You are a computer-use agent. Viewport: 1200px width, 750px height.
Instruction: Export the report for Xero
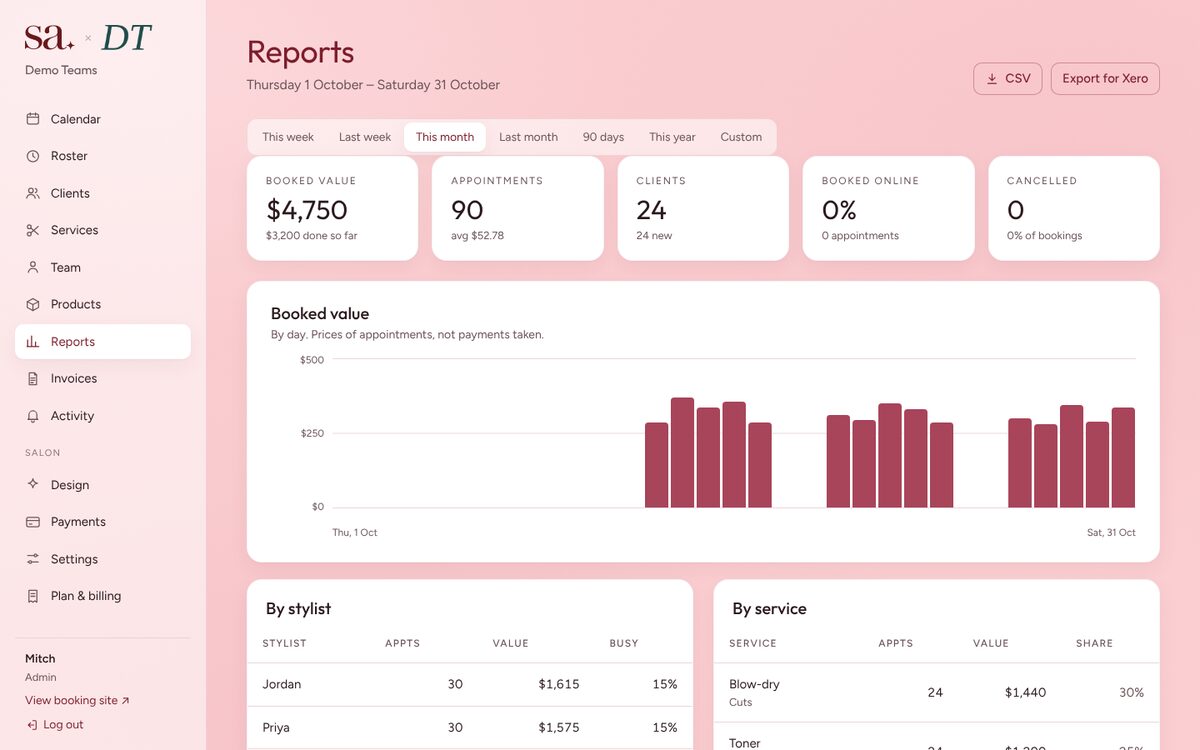point(1105,79)
